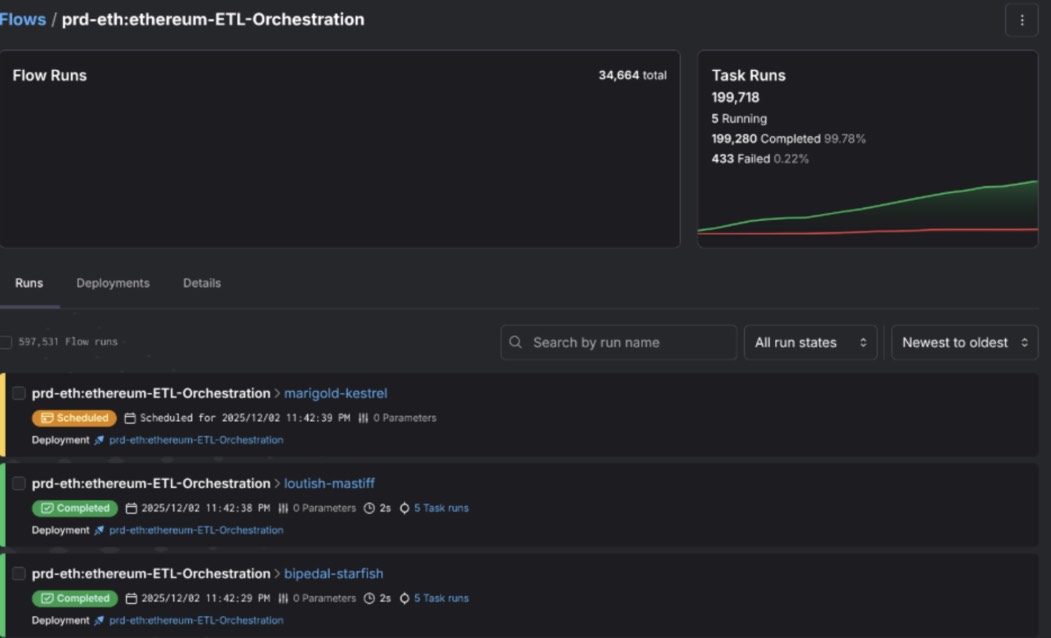Click timestamp 2025/12/02 11:42:29 PM
Image resolution: width=1051 pixels, height=638 pixels.
coord(206,598)
